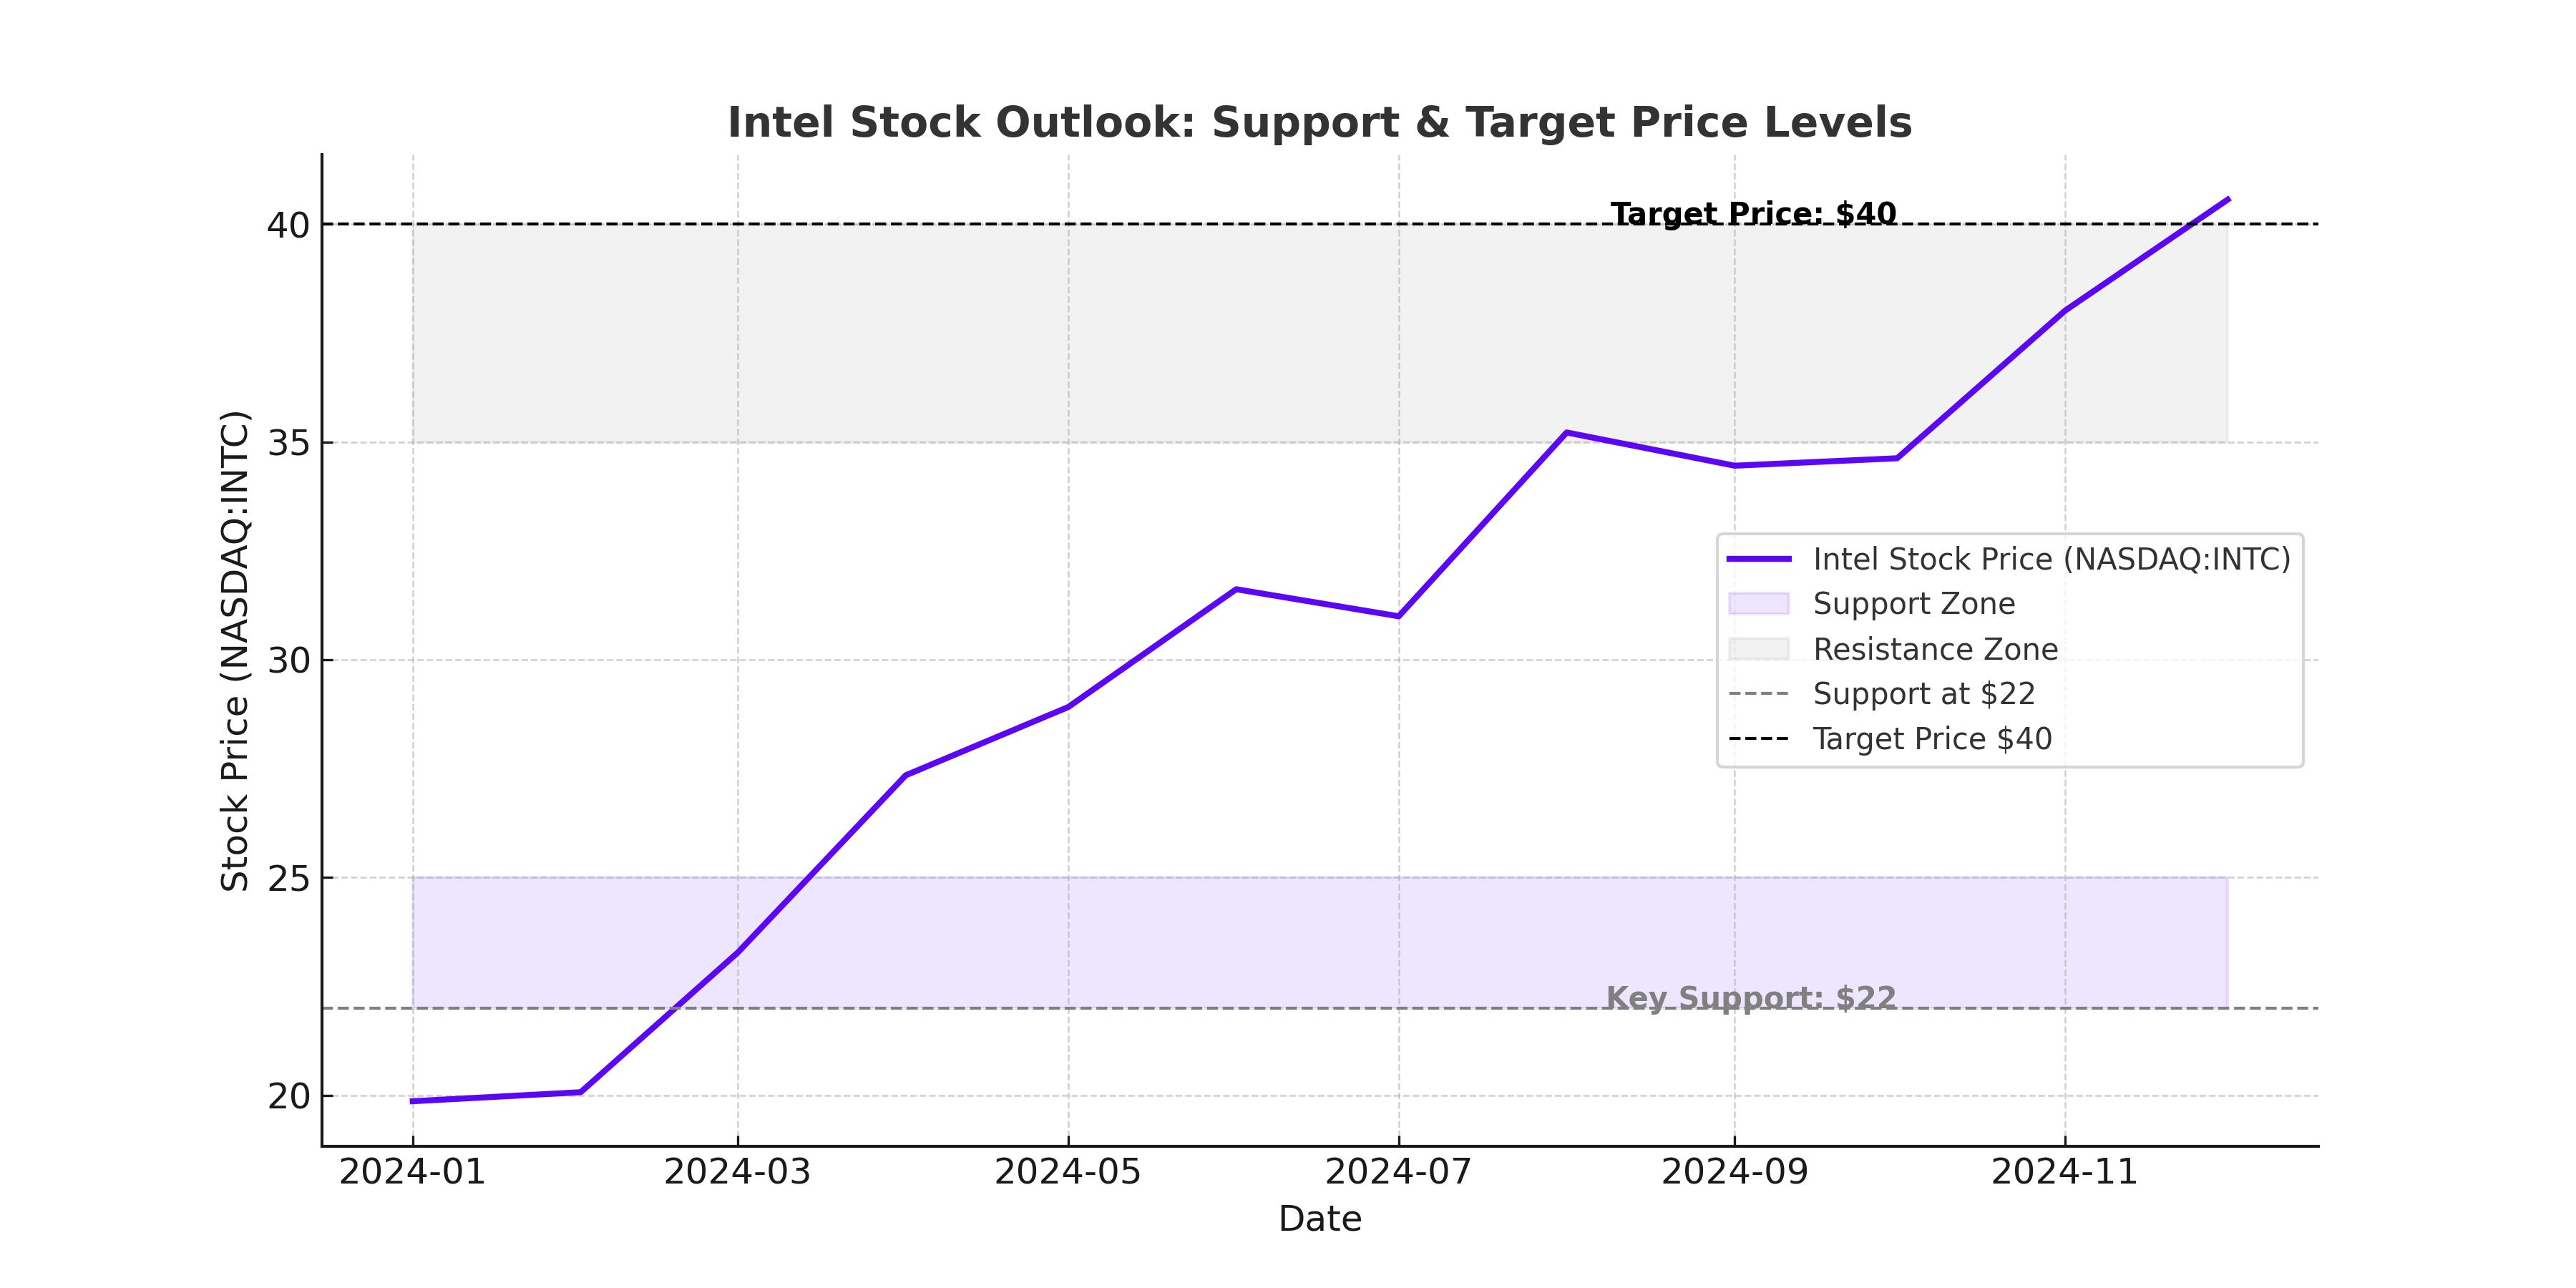Click the x-axis label 2024-09
Screen dimensions: 2576x1288
click(x=1735, y=1171)
